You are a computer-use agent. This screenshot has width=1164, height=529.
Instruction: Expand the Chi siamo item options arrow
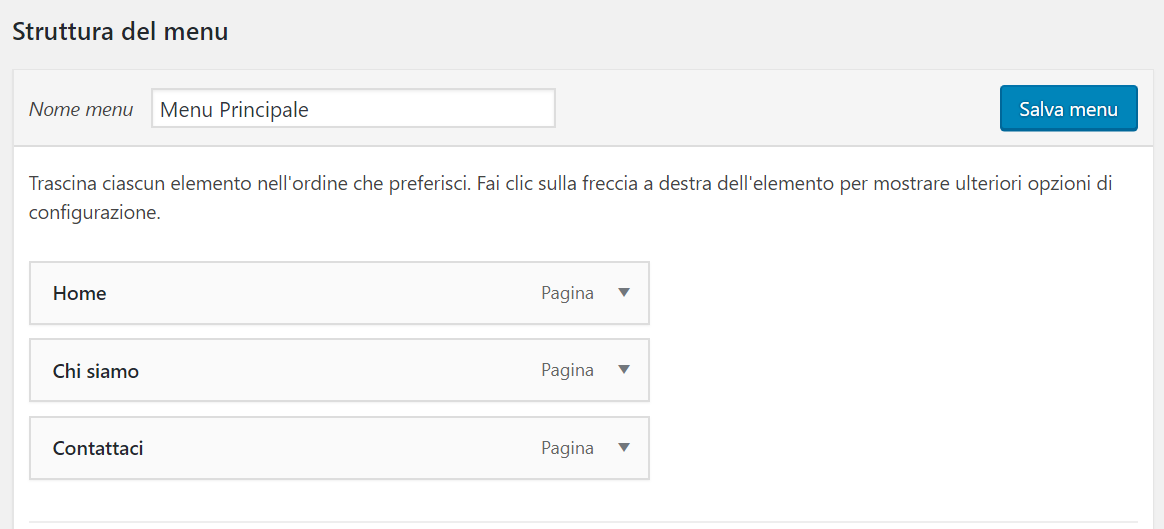coord(624,370)
